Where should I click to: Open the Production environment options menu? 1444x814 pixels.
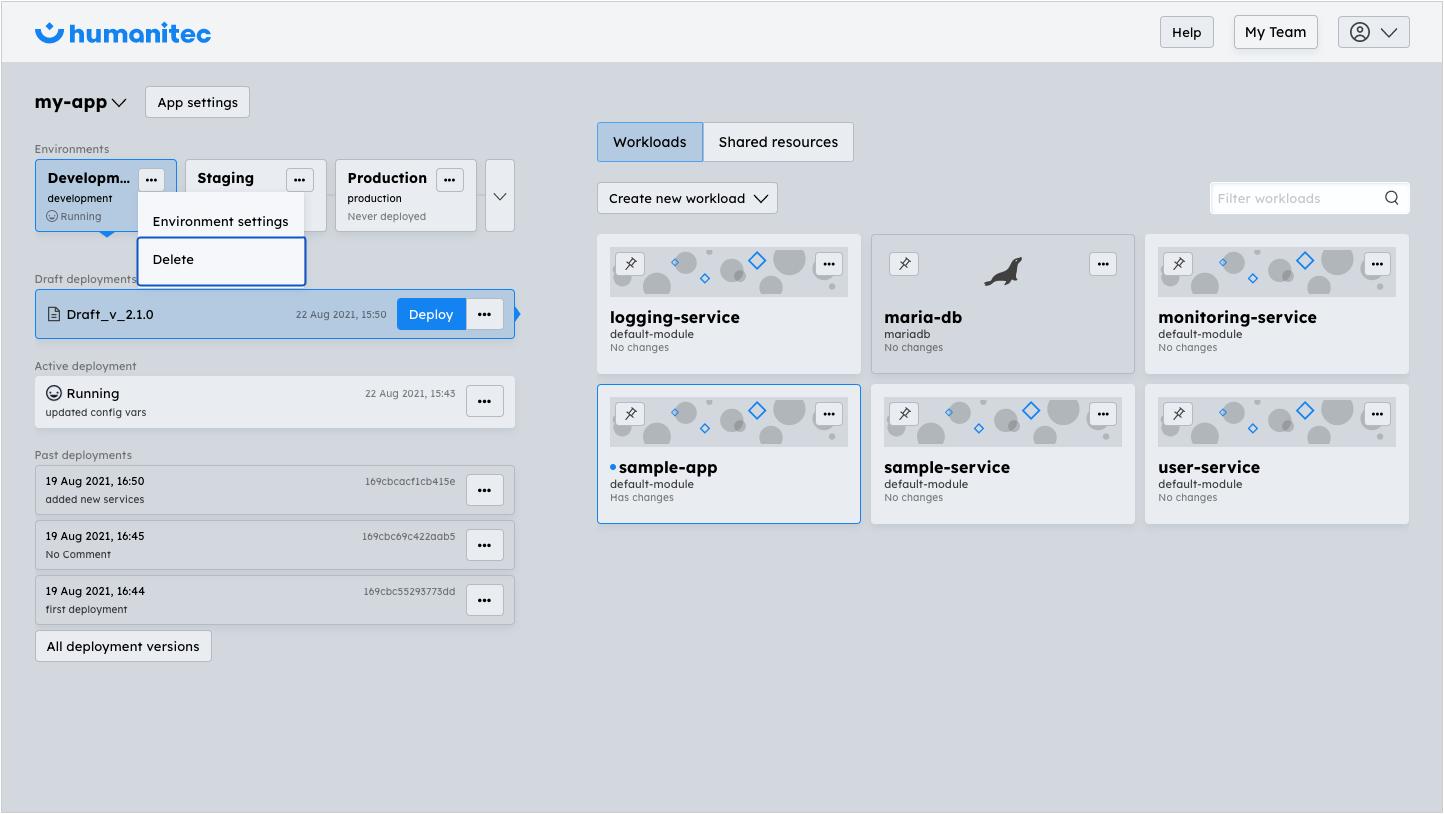pyautogui.click(x=449, y=180)
